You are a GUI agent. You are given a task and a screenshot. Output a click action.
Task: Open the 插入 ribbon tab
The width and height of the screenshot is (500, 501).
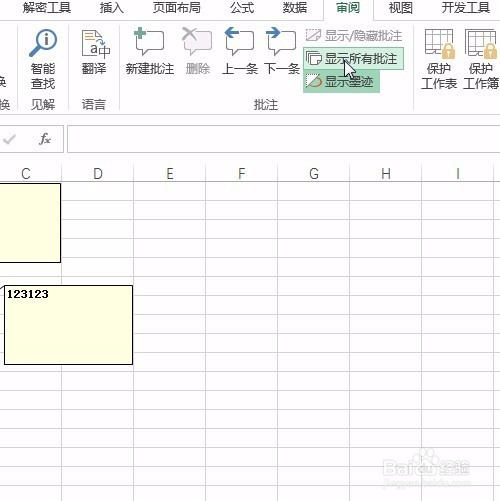112,8
